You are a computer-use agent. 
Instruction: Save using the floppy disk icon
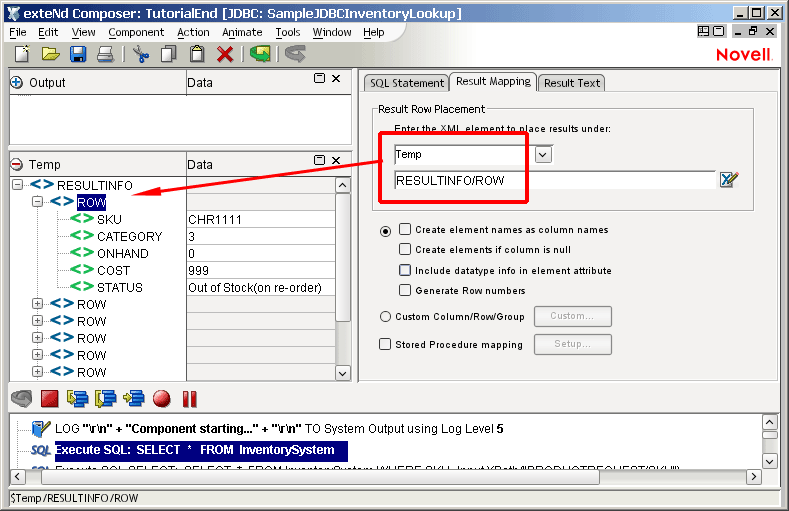pos(78,54)
